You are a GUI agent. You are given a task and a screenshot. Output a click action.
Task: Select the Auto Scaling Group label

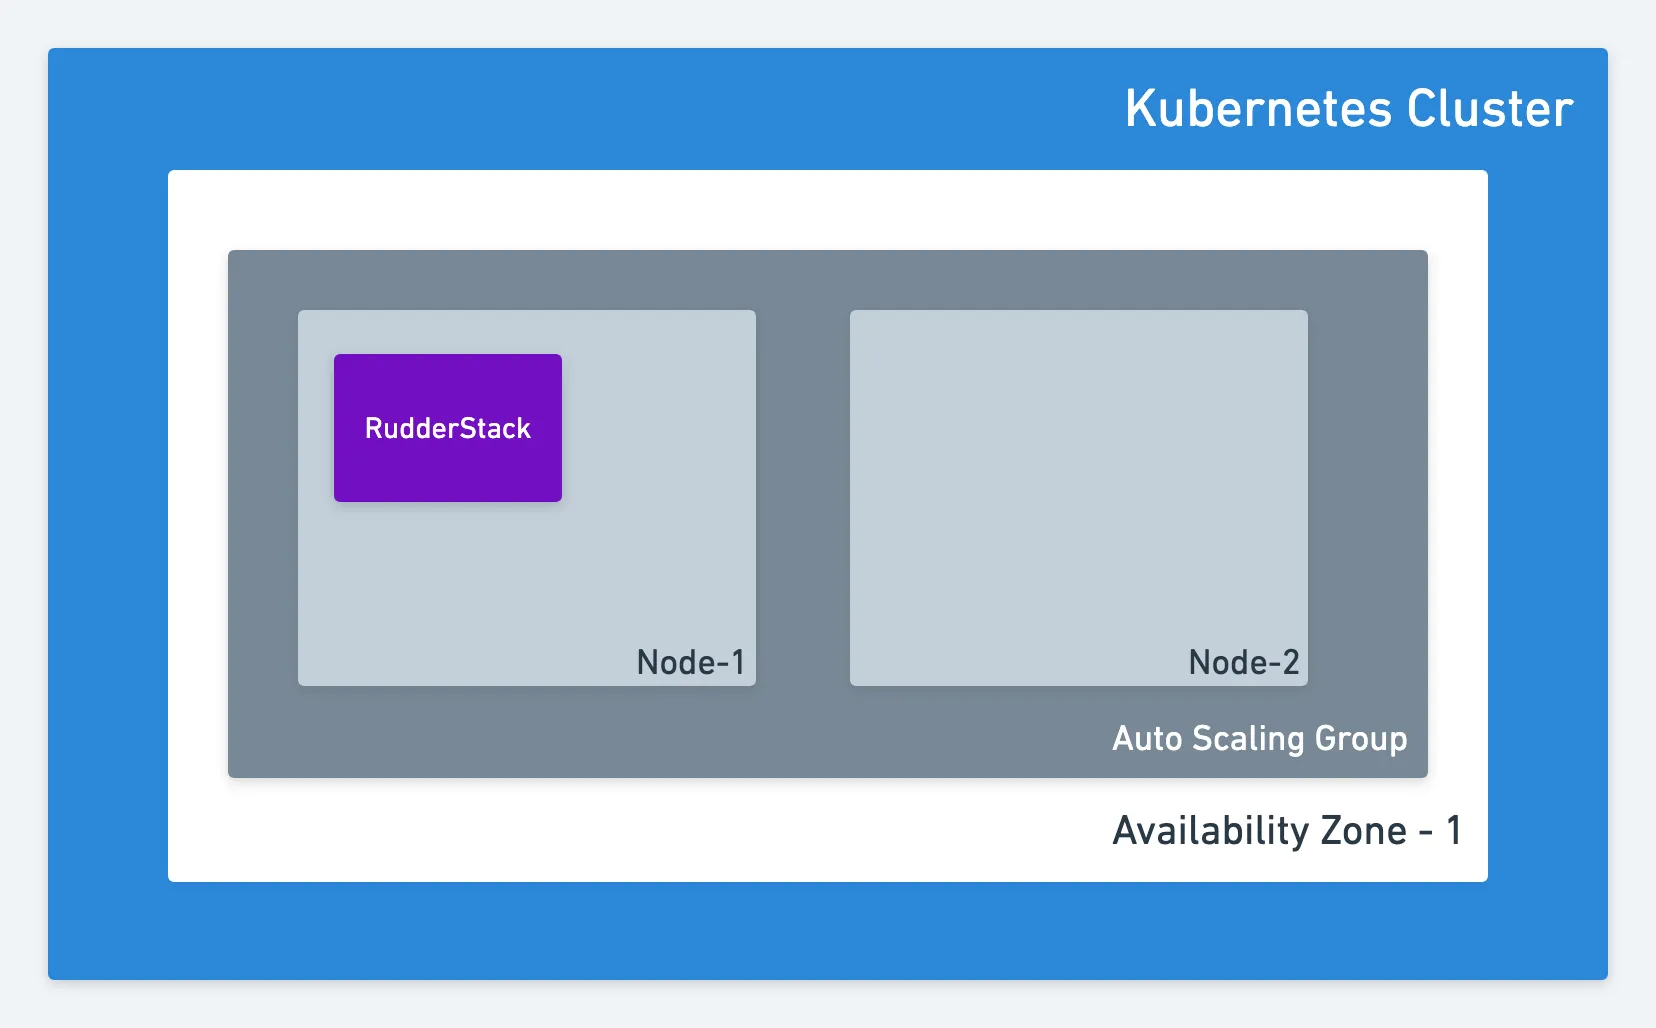pos(1260,738)
